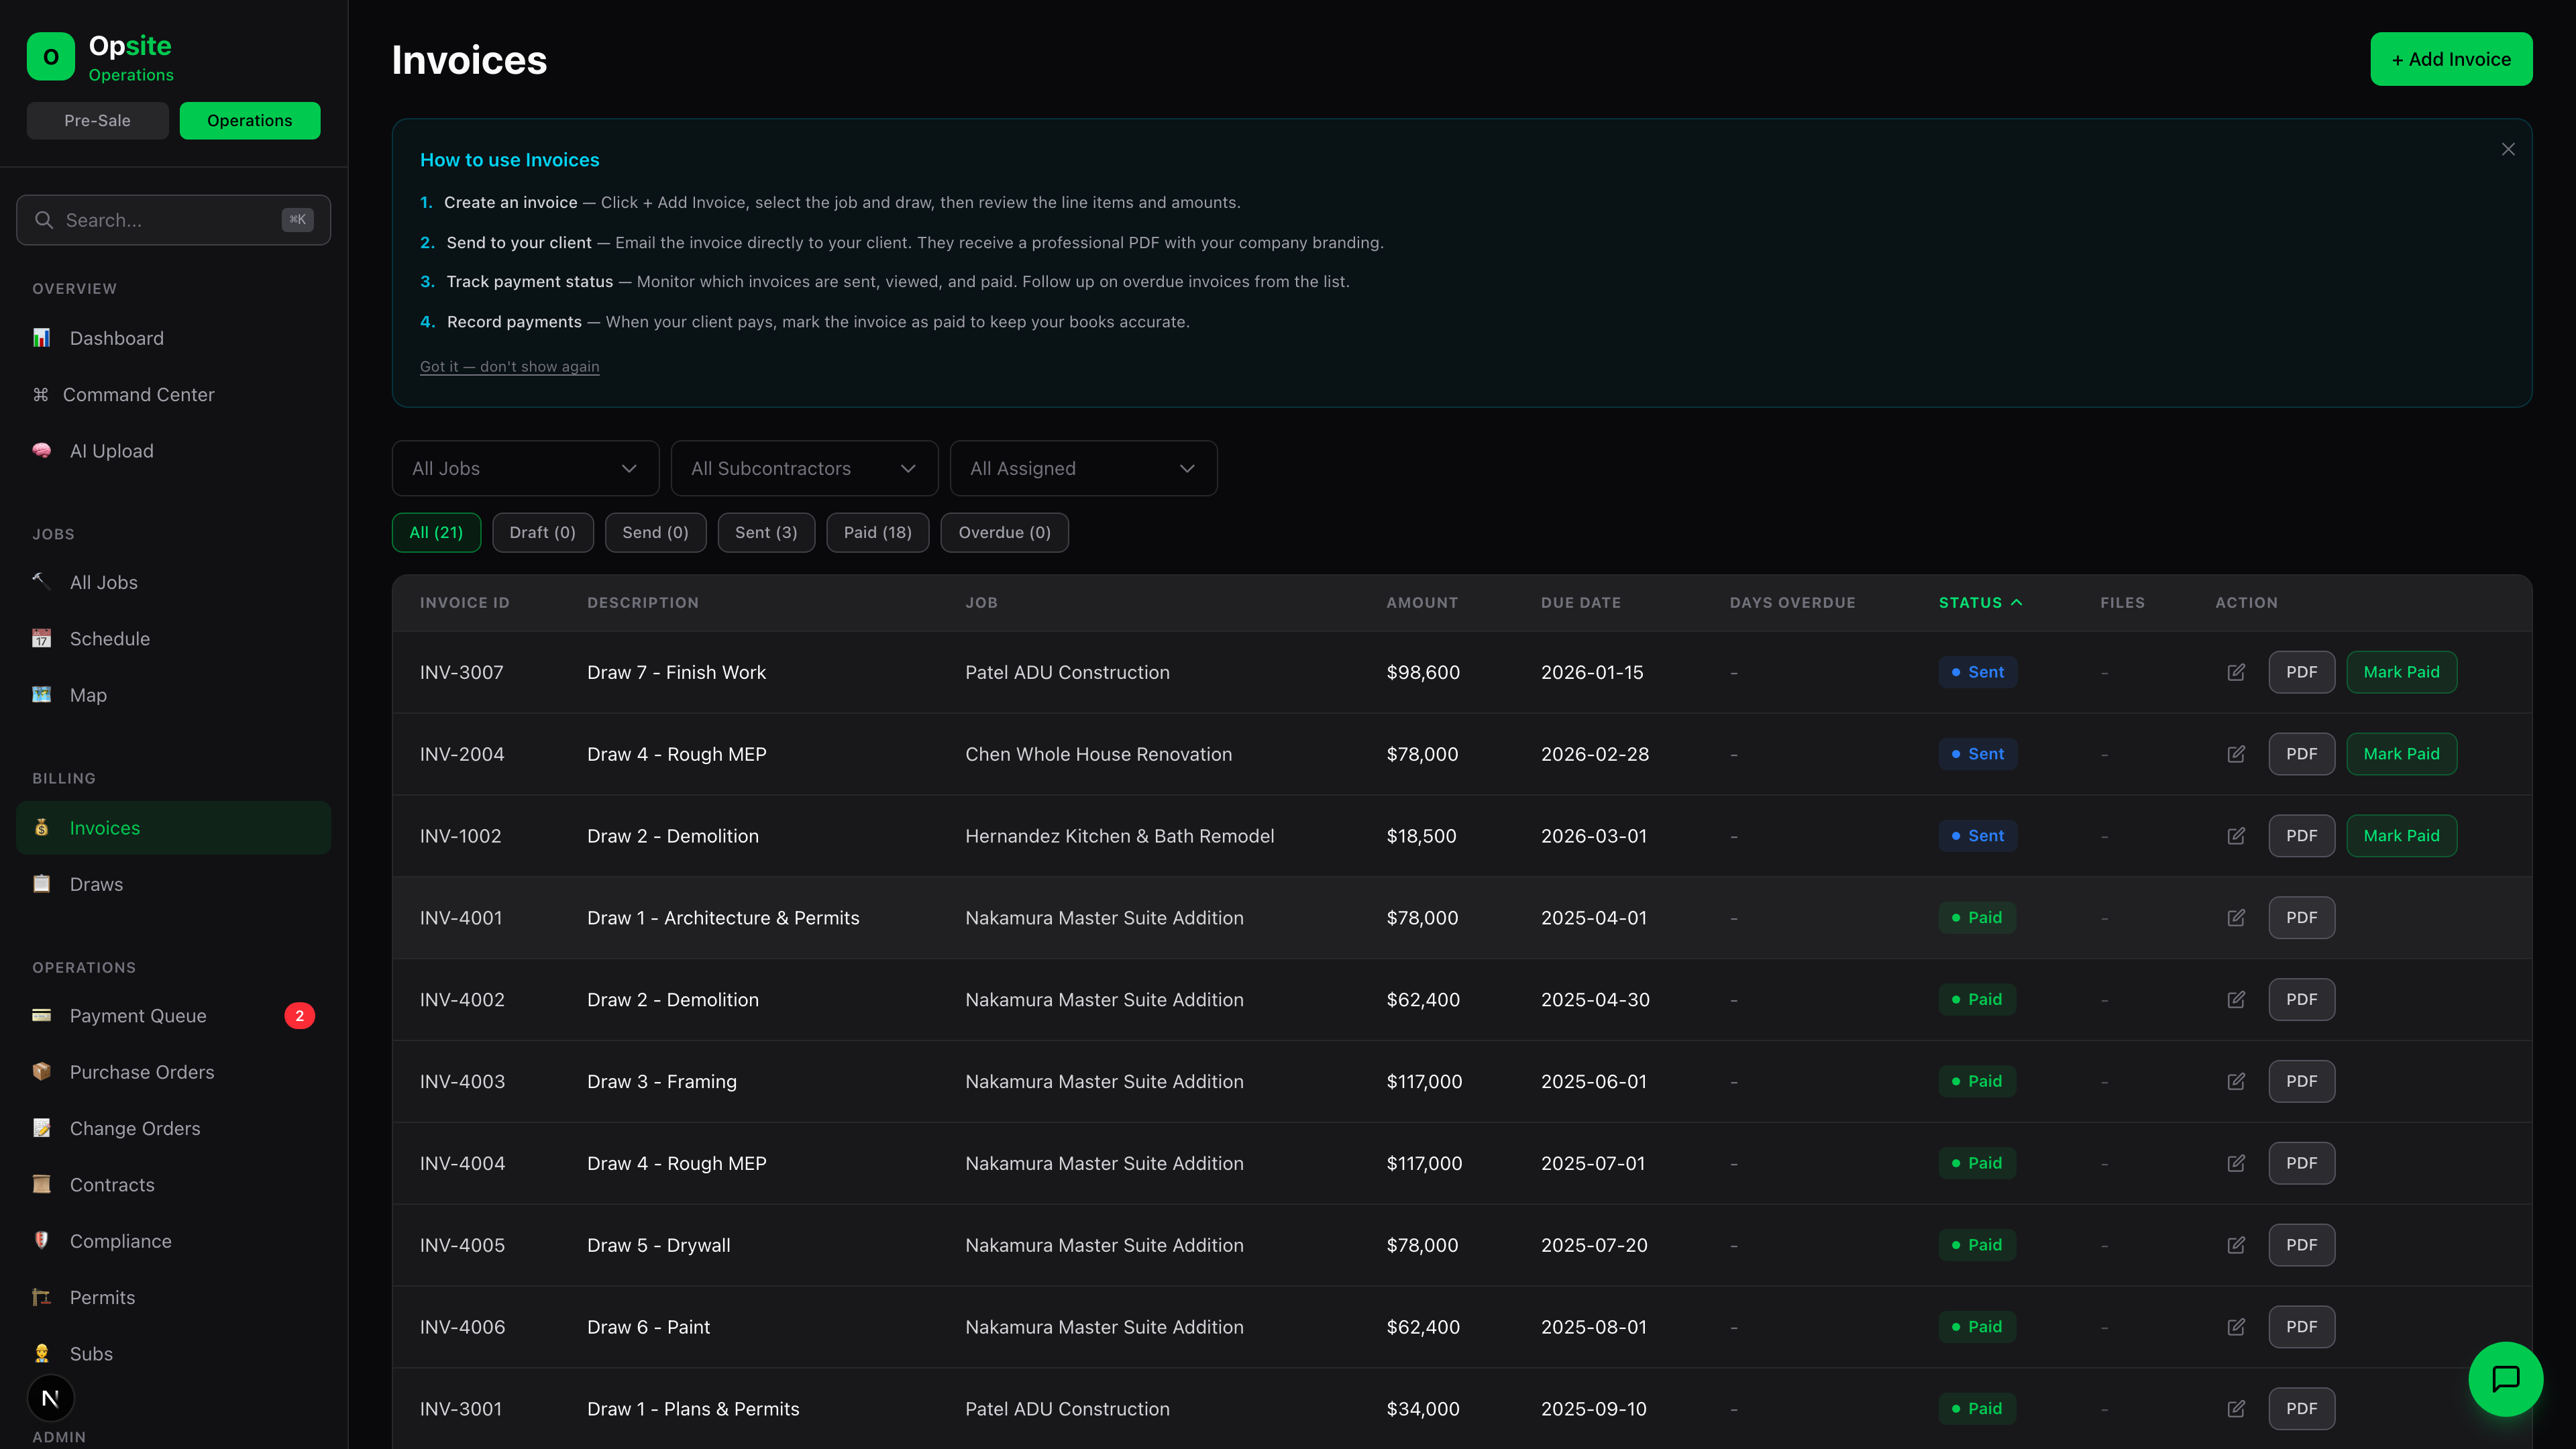Switch to the Pre-Sale mode
The width and height of the screenshot is (2576, 1449).
click(97, 120)
